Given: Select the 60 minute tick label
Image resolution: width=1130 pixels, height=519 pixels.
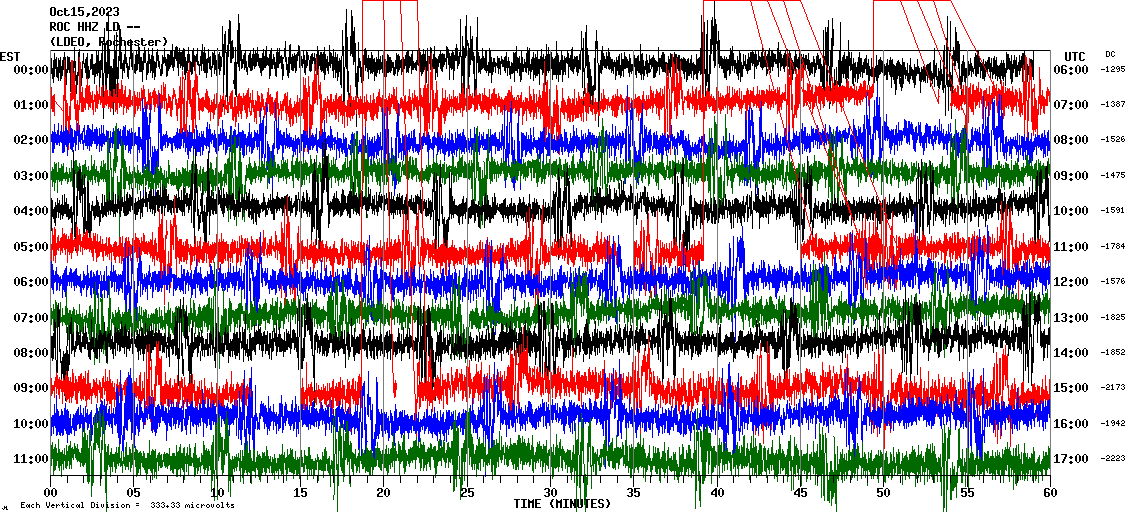Looking at the screenshot, I should (1049, 493).
